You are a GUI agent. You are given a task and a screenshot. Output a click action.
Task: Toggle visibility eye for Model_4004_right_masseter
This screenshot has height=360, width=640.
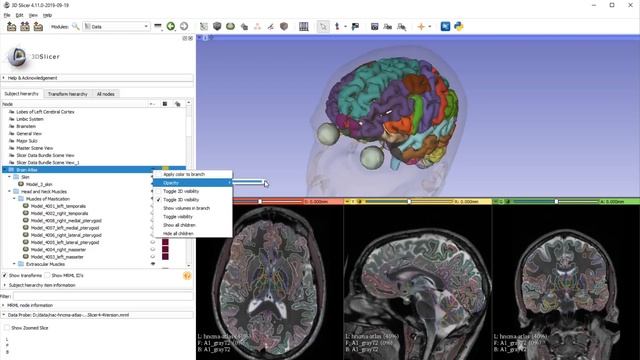tap(153, 249)
